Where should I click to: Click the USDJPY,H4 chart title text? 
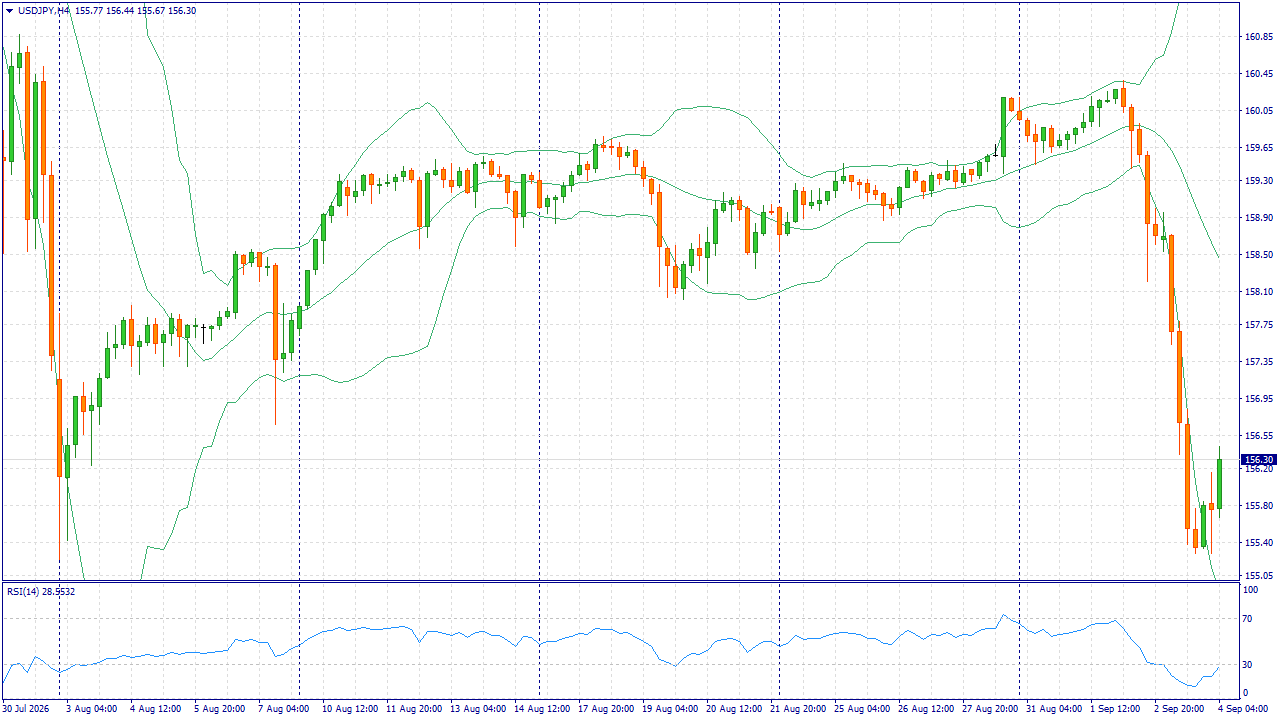pyautogui.click(x=44, y=10)
